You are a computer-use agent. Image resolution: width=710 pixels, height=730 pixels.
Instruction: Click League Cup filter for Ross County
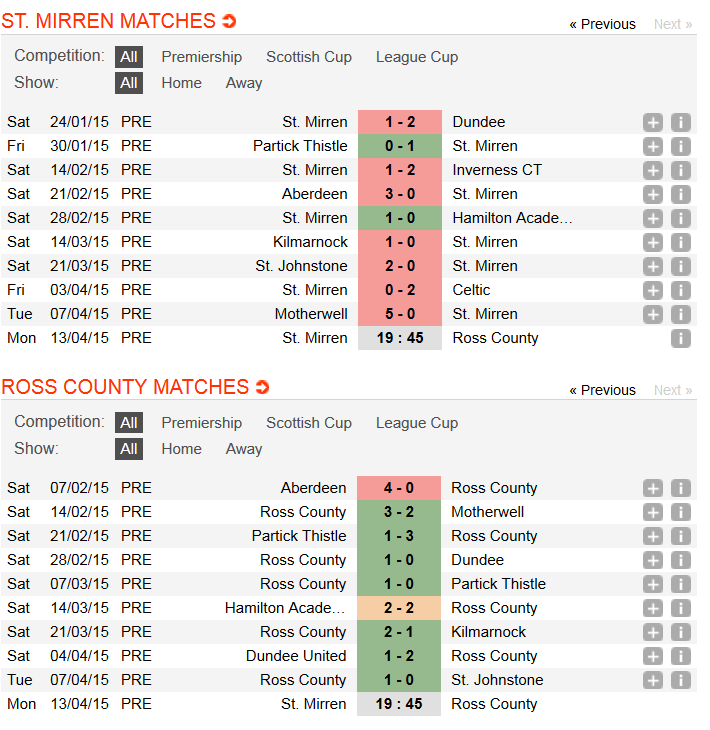(417, 423)
